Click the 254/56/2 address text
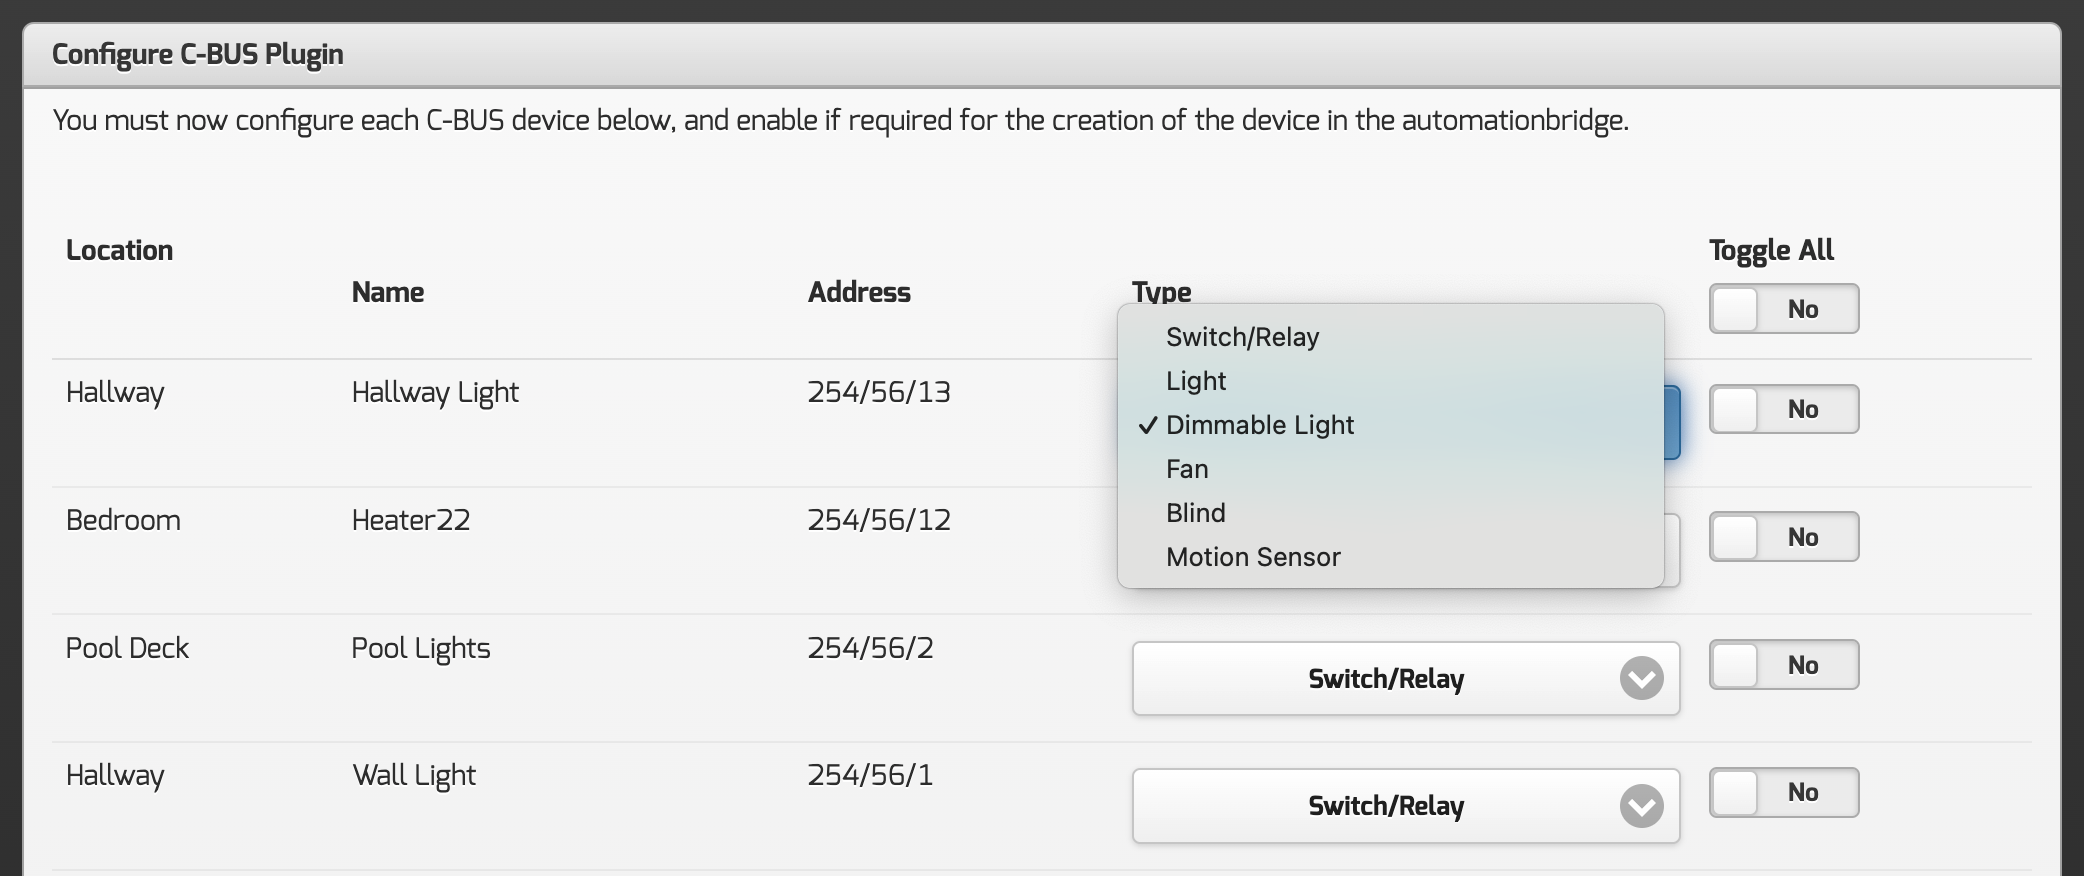The height and width of the screenshot is (876, 2084). tap(870, 648)
